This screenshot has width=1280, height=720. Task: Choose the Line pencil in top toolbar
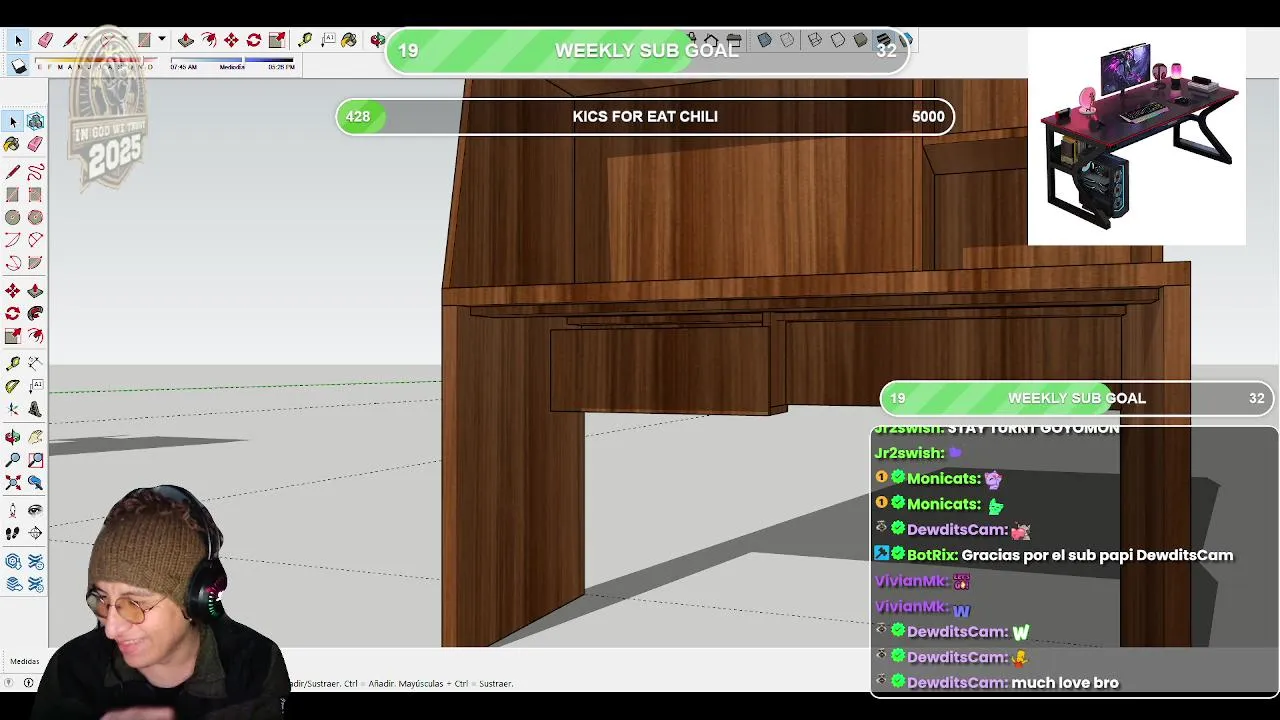pyautogui.click(x=70, y=40)
